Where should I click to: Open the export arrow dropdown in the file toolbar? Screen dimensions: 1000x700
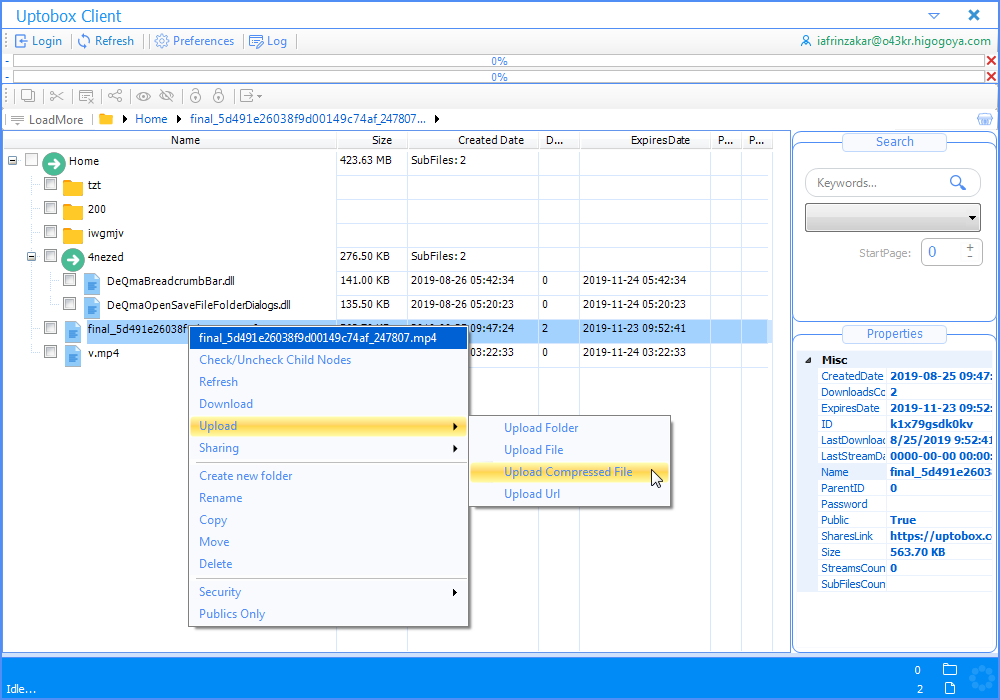click(250, 96)
